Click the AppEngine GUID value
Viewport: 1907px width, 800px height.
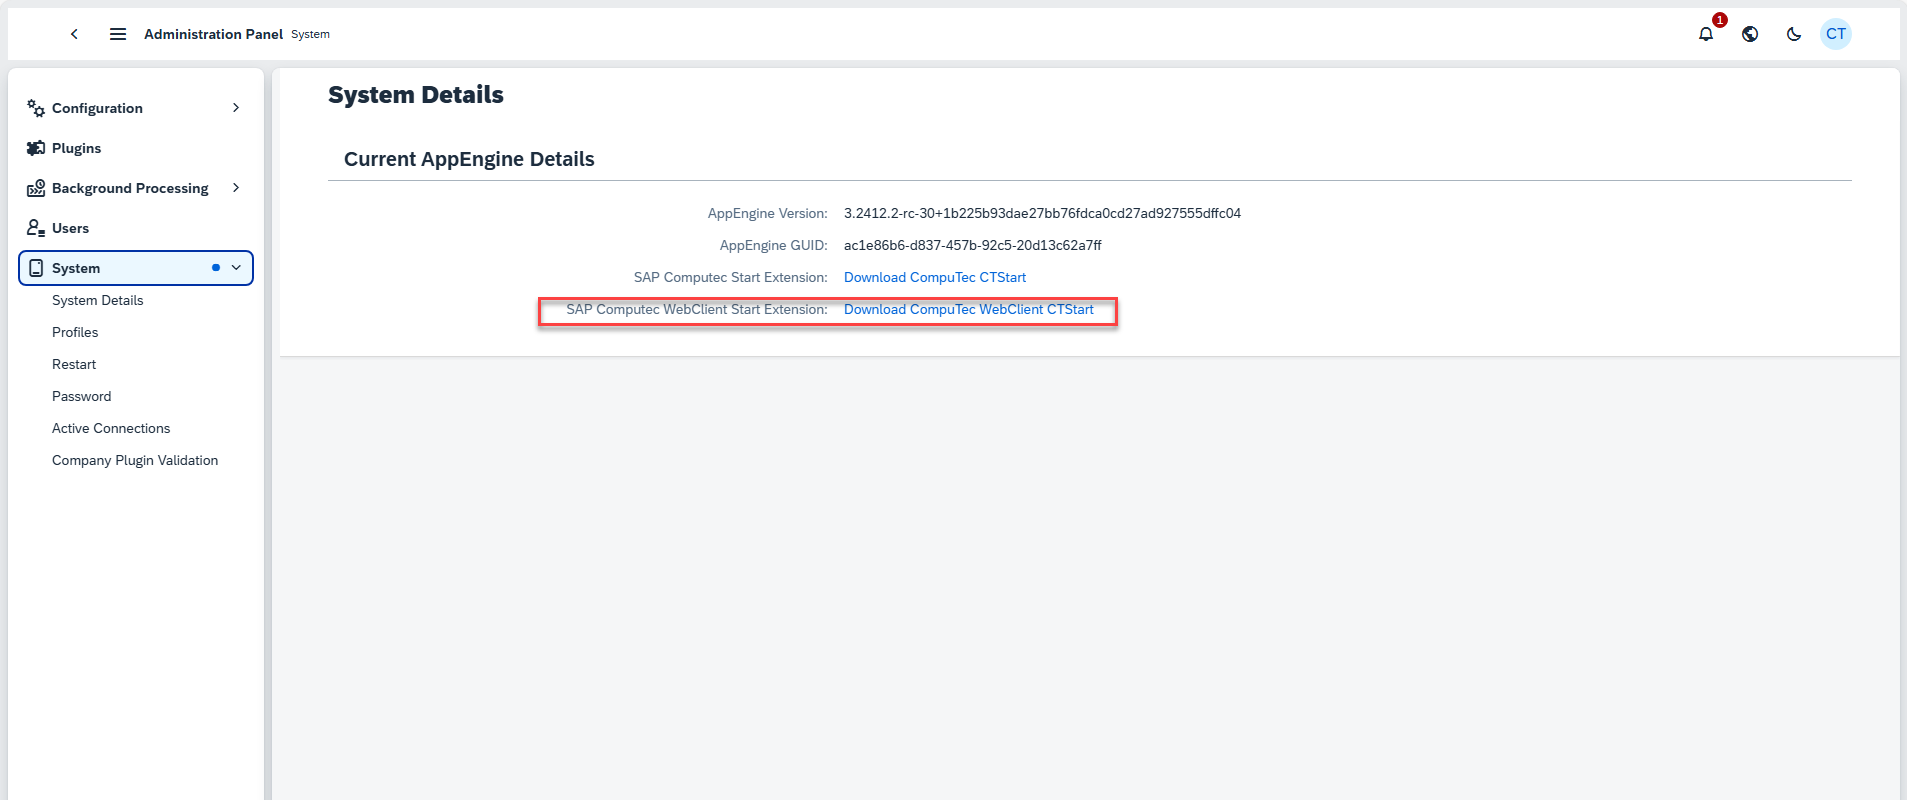coord(973,245)
